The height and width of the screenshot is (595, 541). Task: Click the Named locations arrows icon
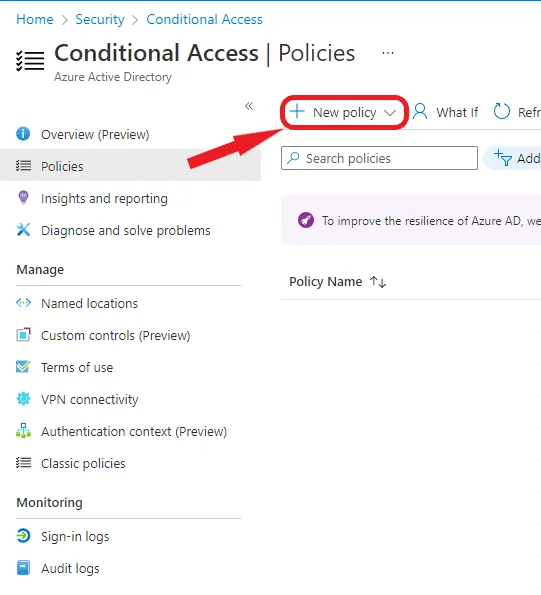[x=23, y=303]
